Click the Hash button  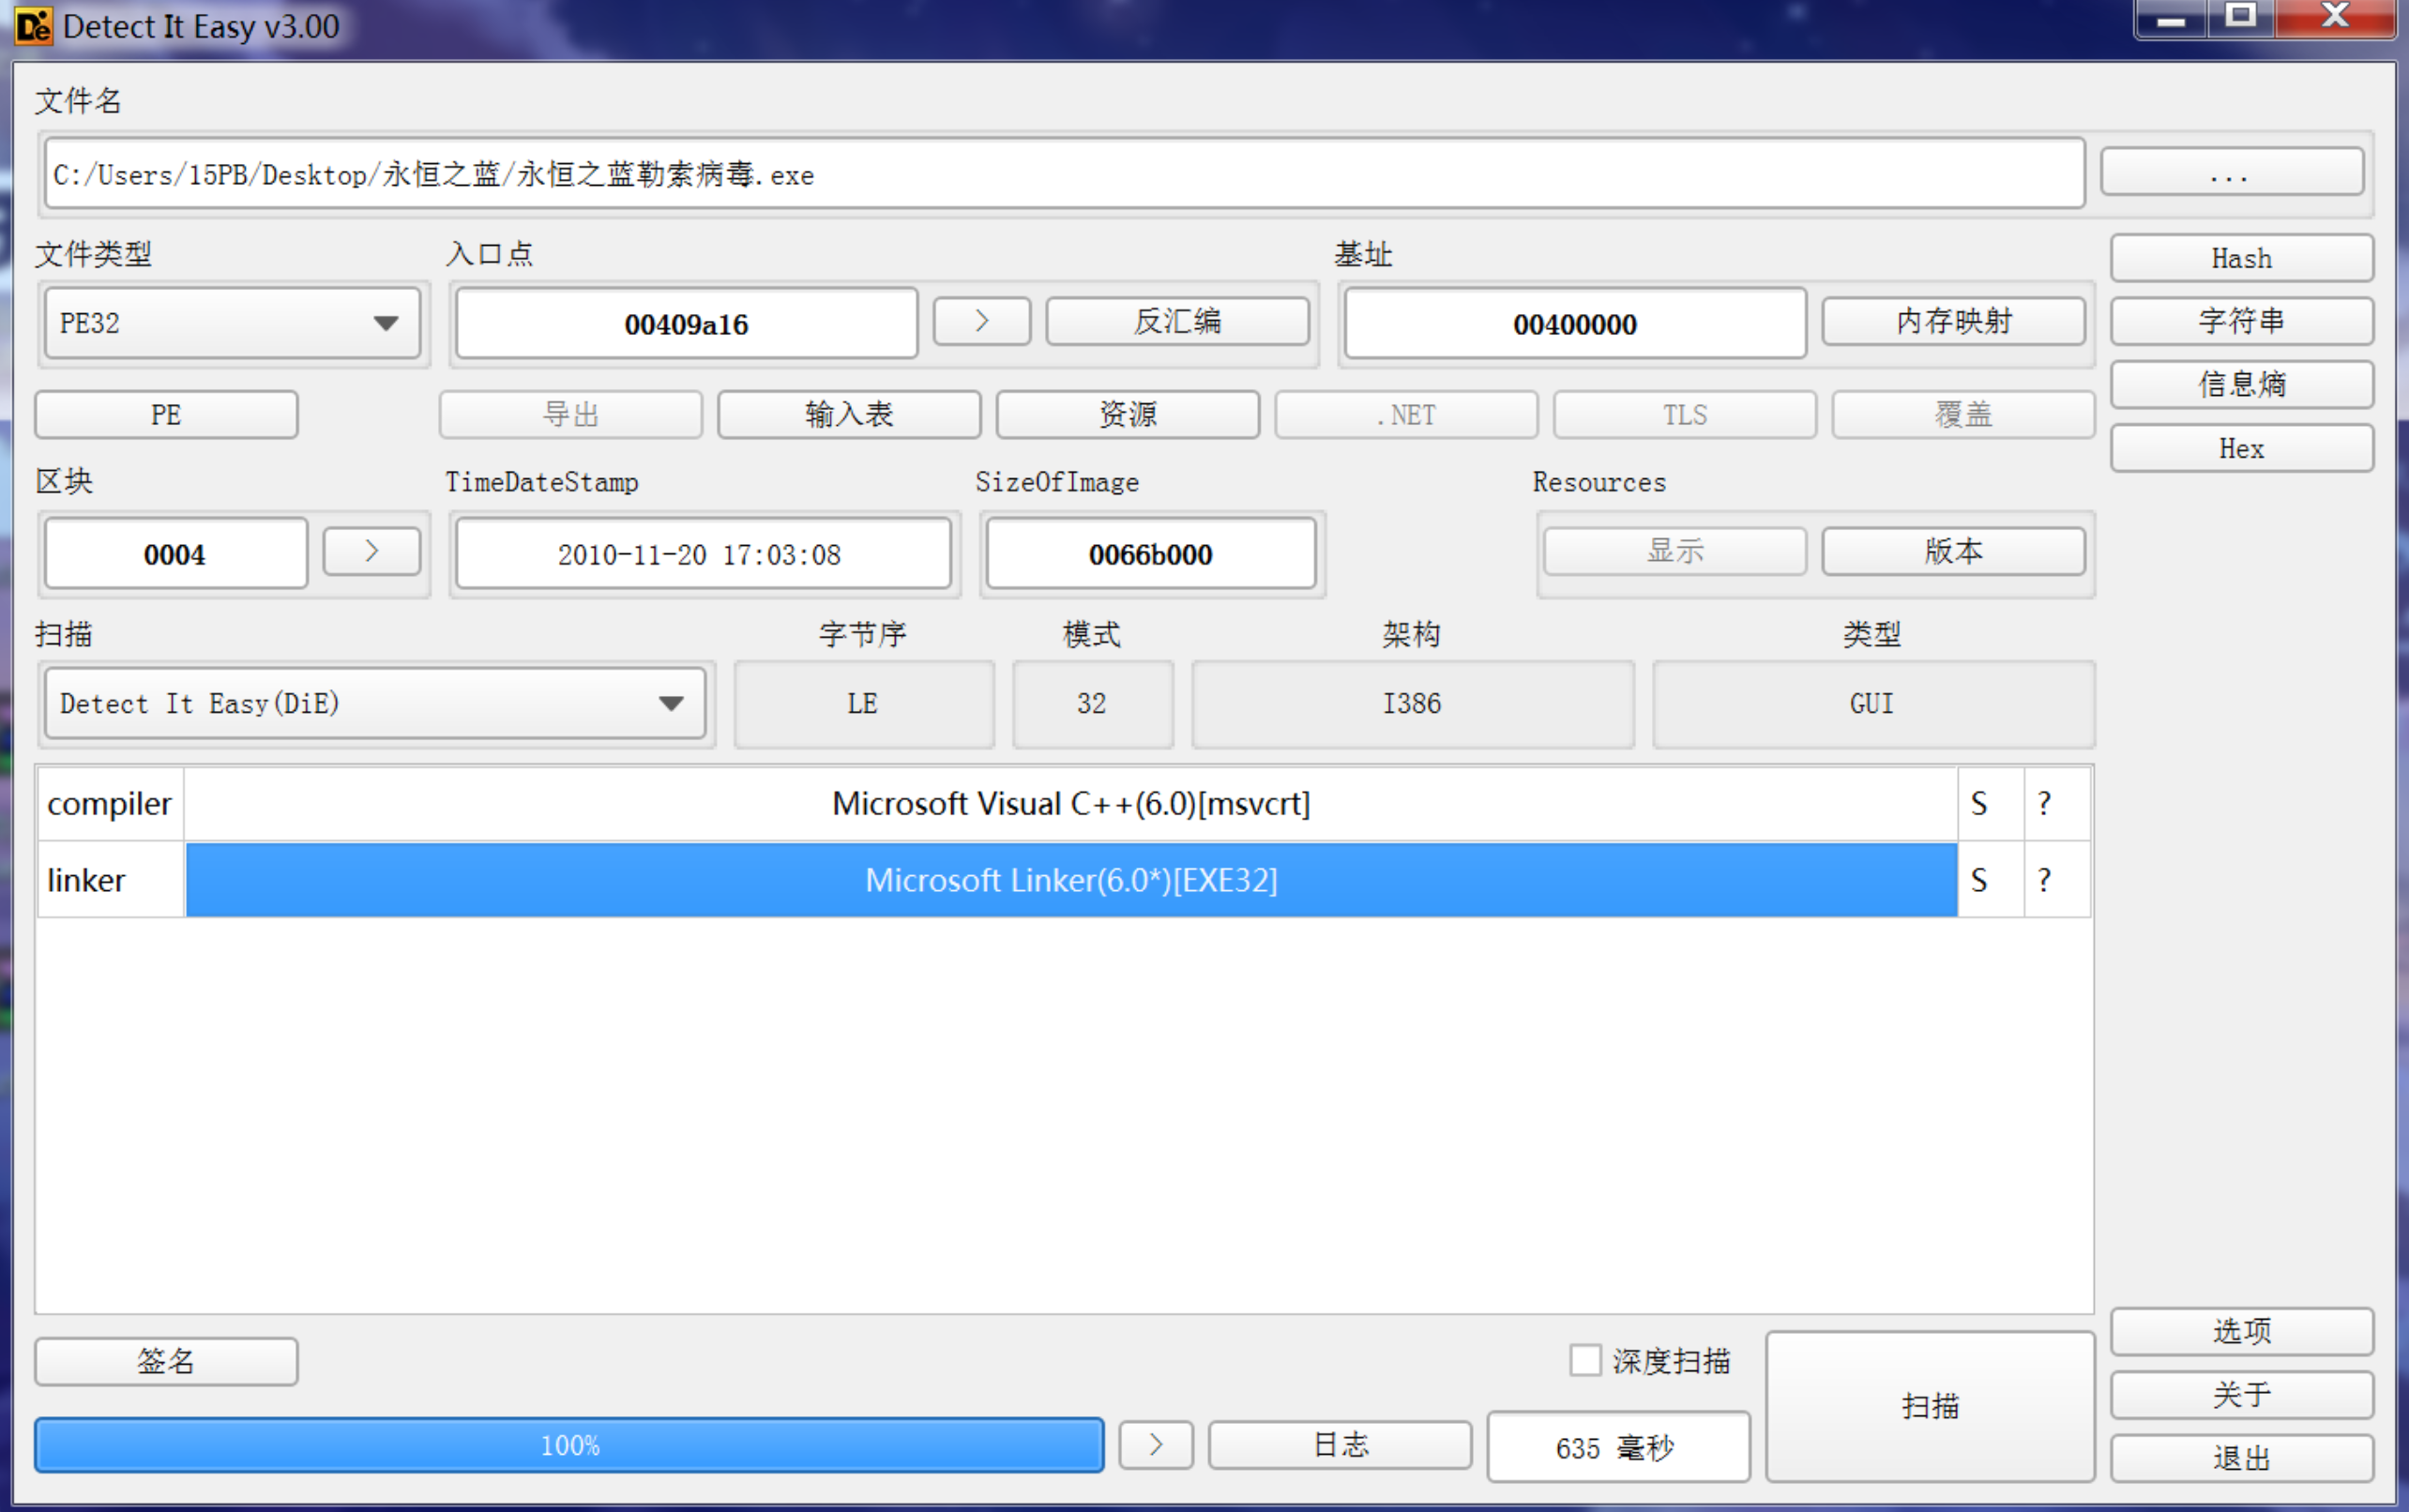pos(2240,259)
